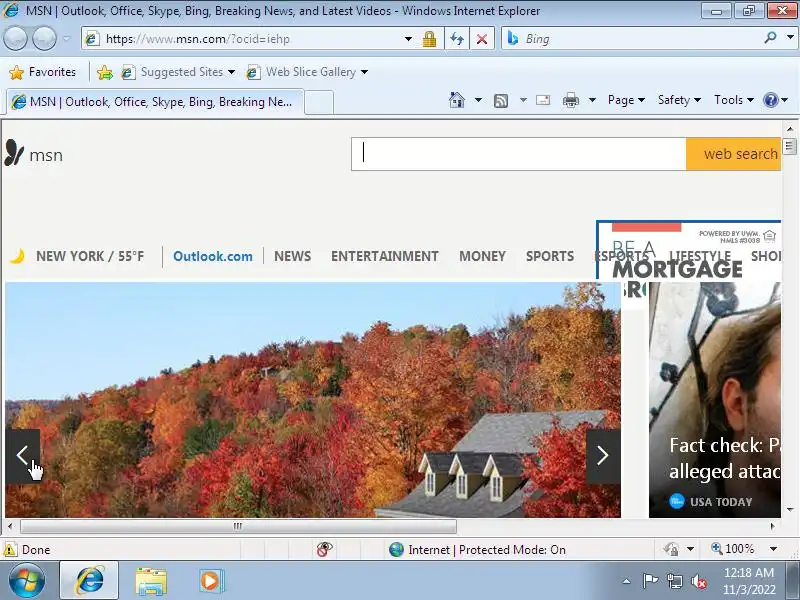Open the MONEY section

pos(482,256)
